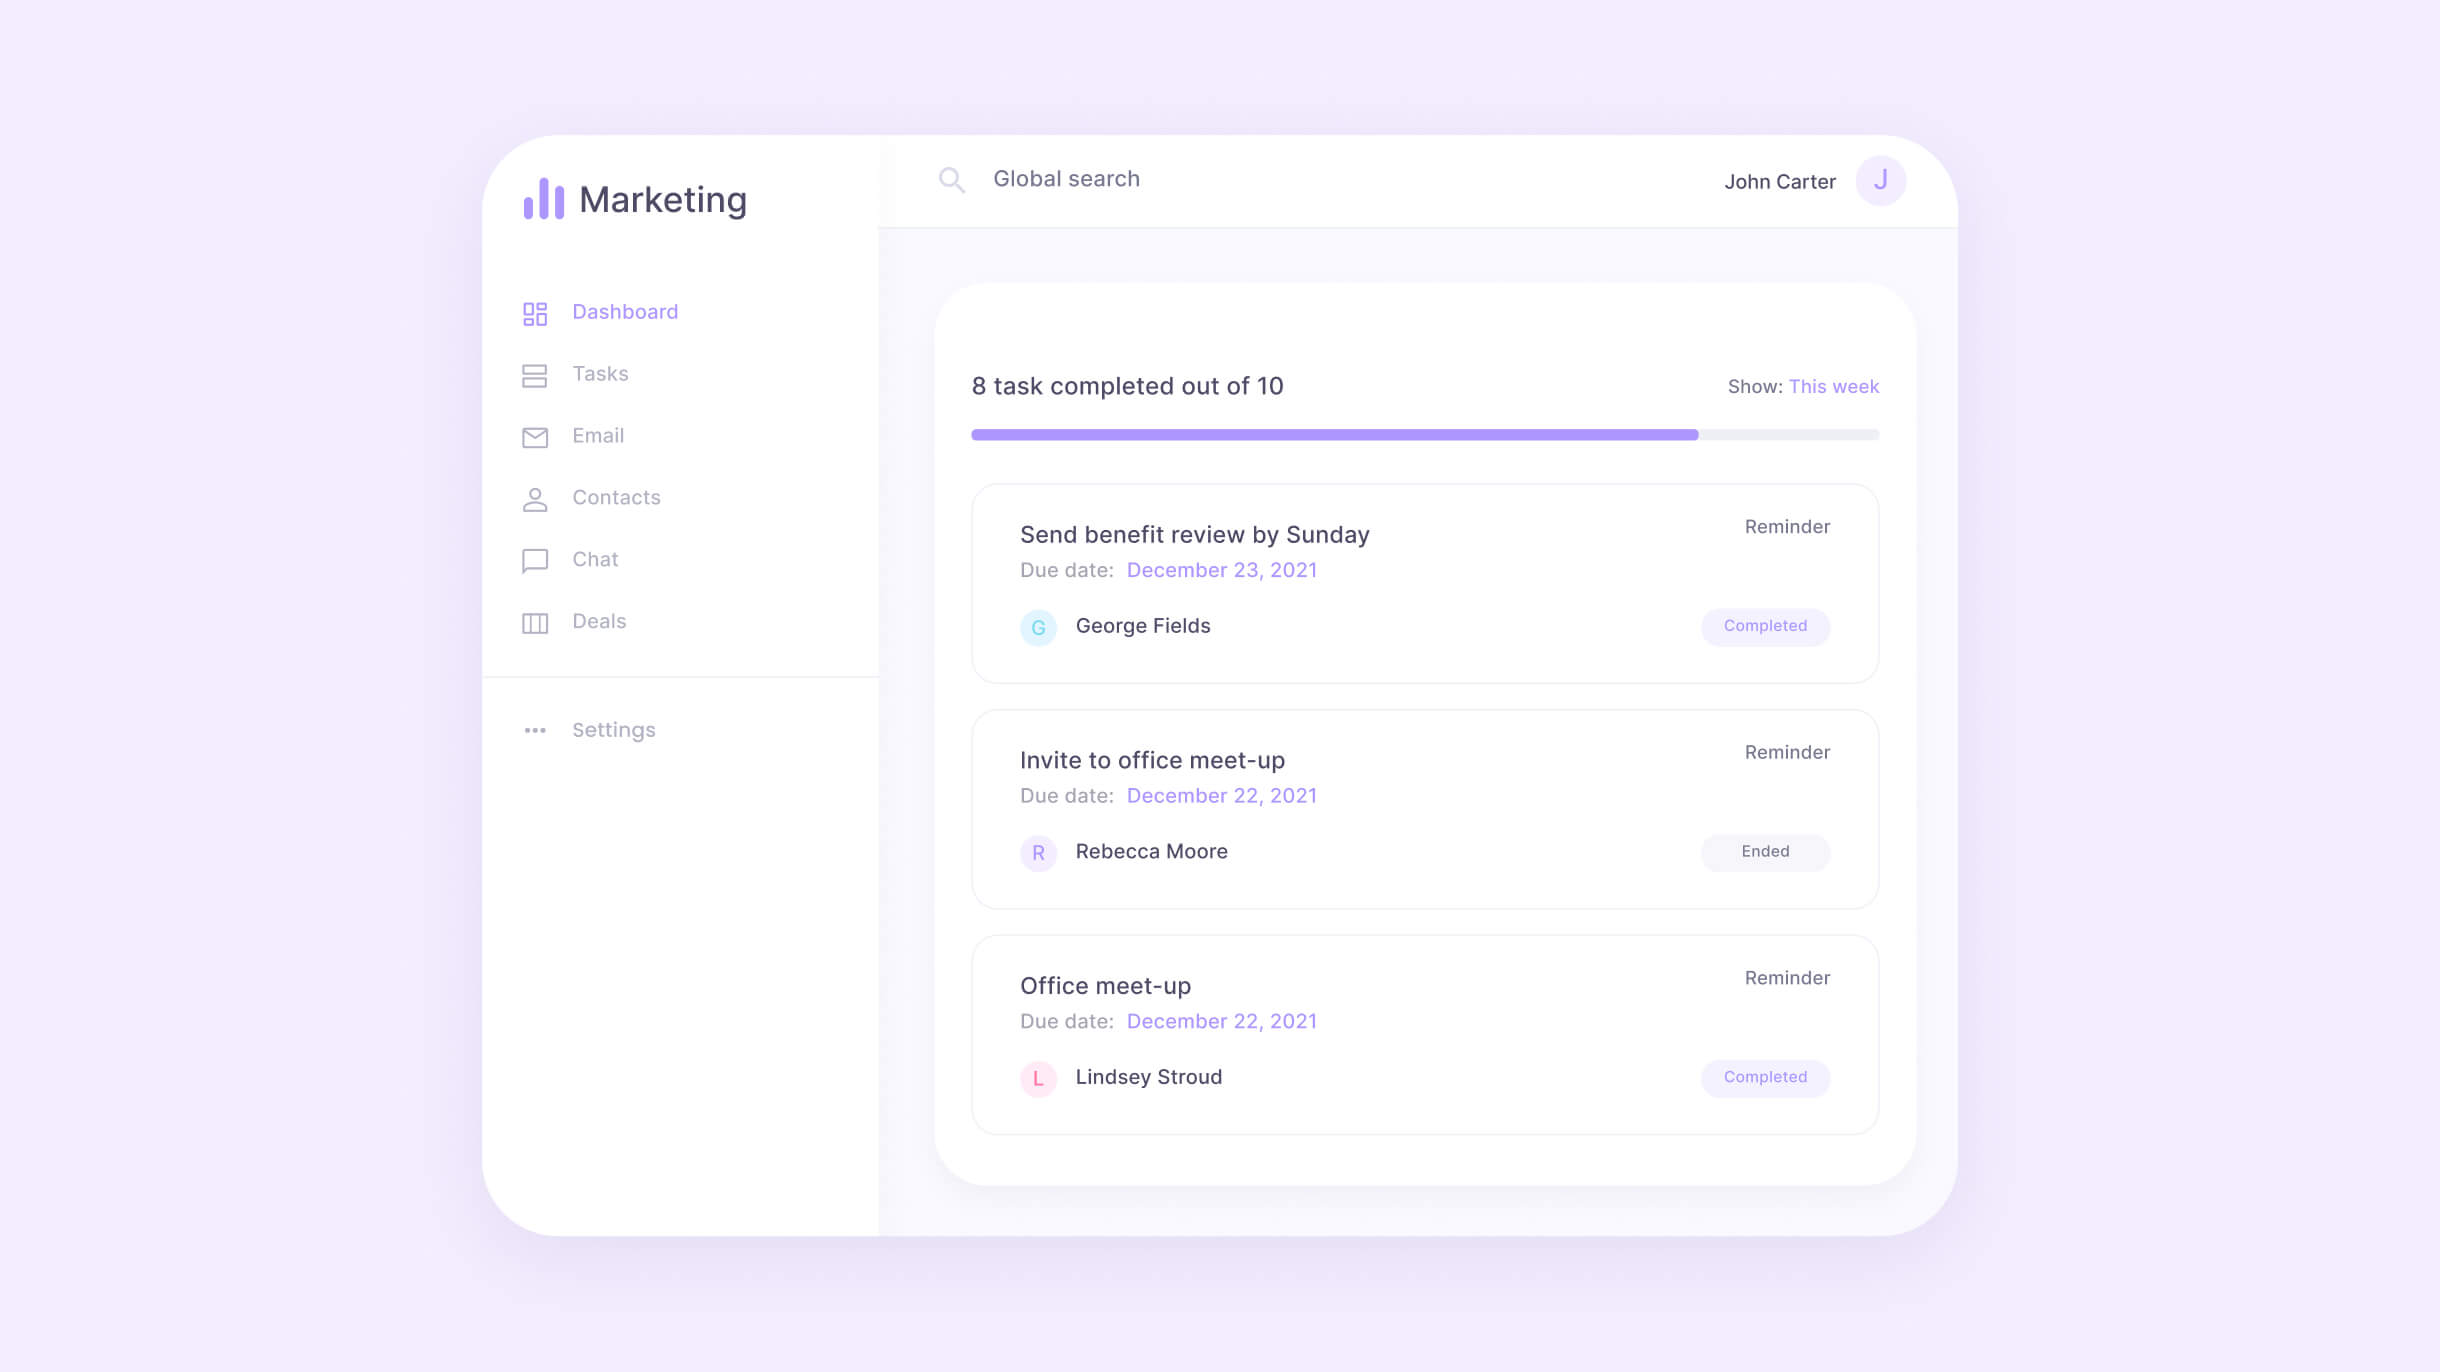
Task: Toggle the Ended status on Rebecca Moore's task
Action: pyautogui.click(x=1765, y=852)
